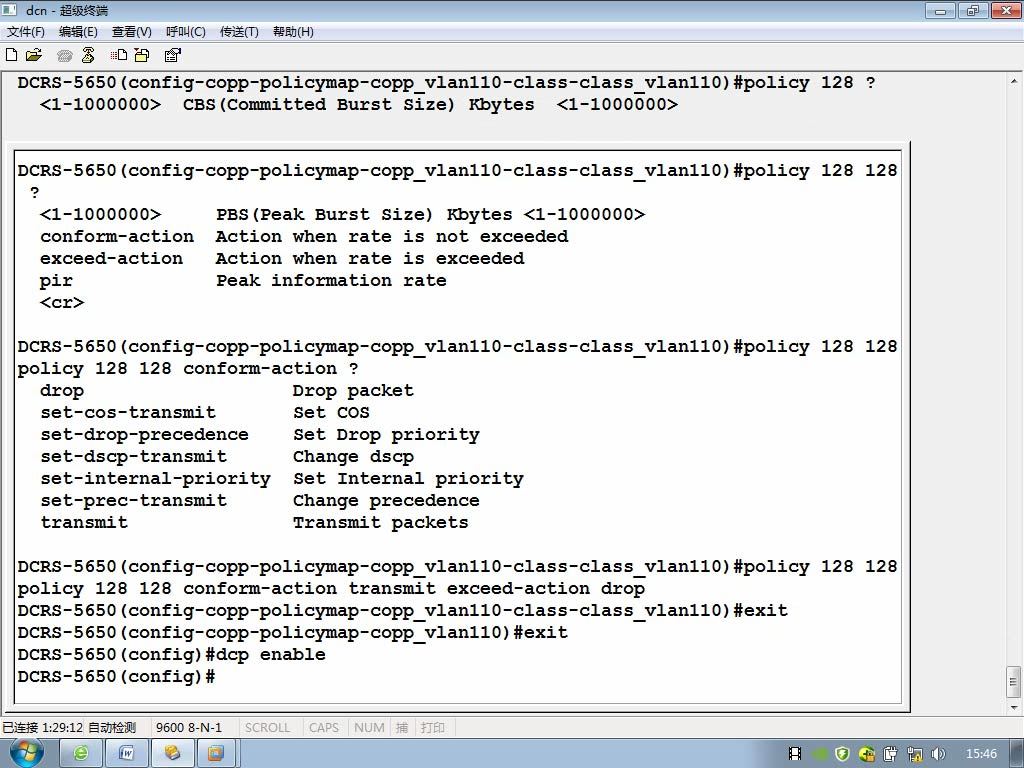Click the network warning tray icon
The width and height of the screenshot is (1024, 768).
[915, 754]
